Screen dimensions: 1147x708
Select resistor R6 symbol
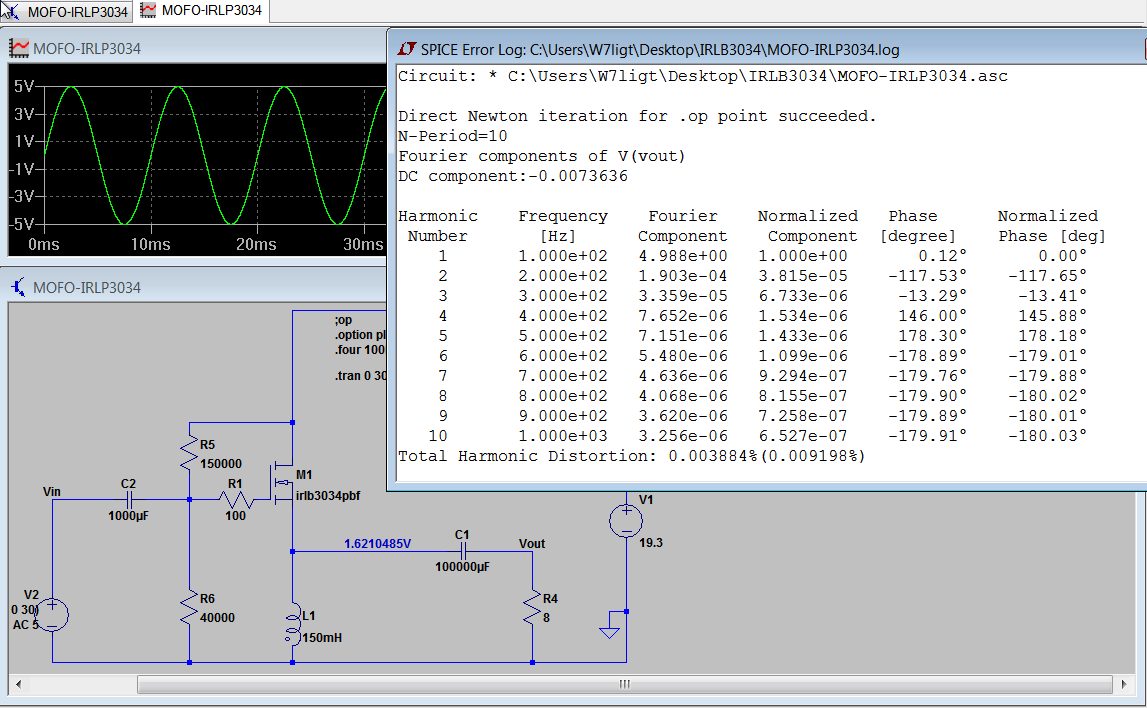189,607
